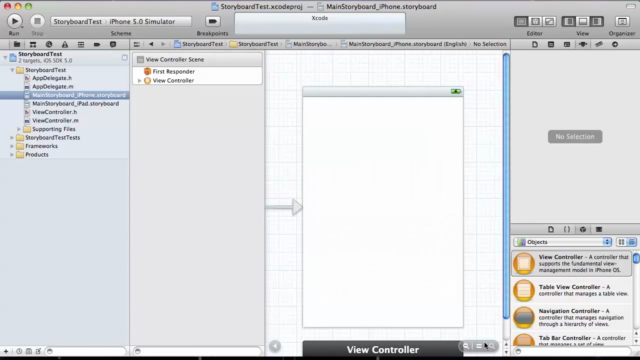Switch library to list view
Viewport: 640px width, 360px height.
[632, 242]
